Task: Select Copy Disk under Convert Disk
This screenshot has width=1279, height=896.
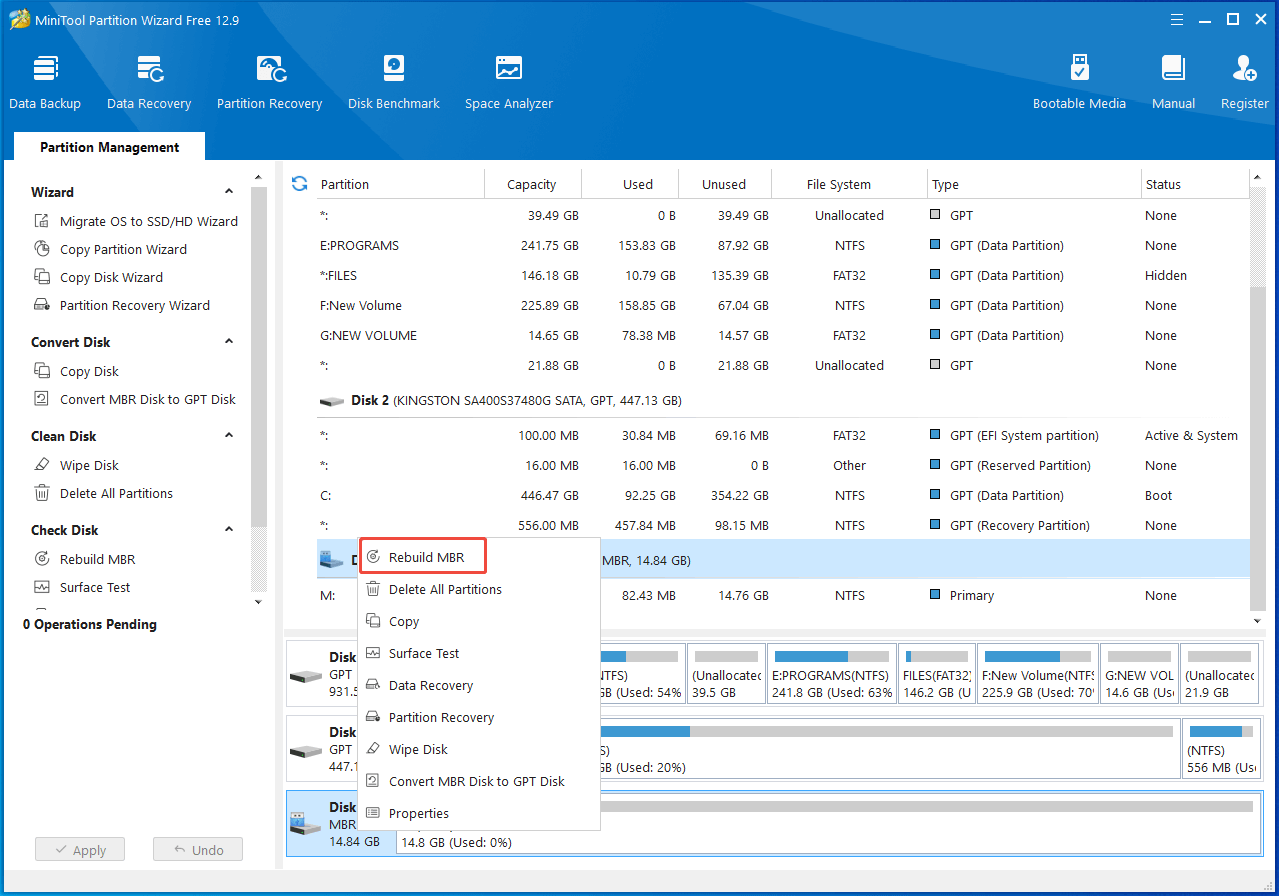Action: click(76, 371)
